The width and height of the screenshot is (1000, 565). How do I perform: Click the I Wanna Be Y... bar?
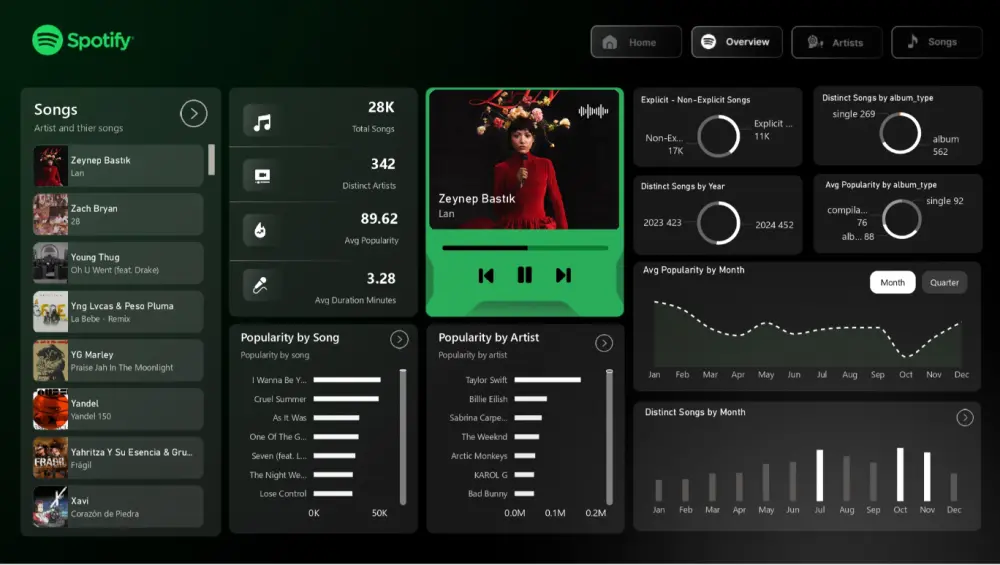[347, 380]
